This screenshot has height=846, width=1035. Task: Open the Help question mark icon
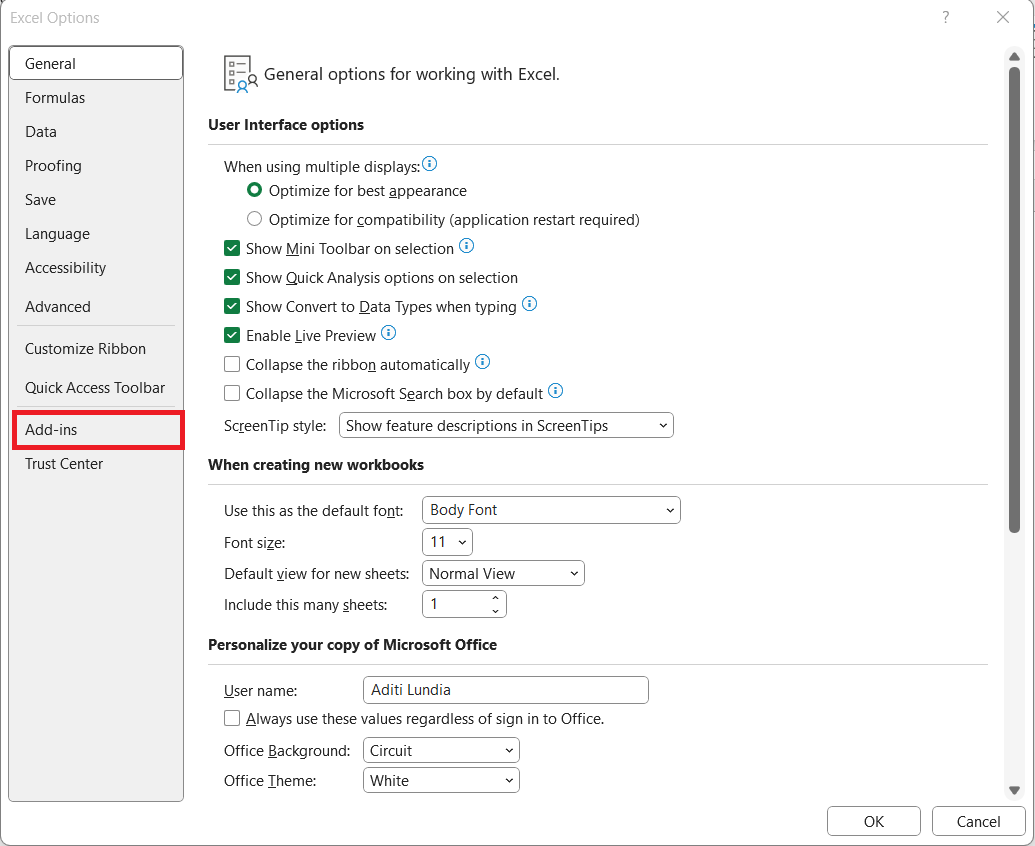click(x=946, y=17)
